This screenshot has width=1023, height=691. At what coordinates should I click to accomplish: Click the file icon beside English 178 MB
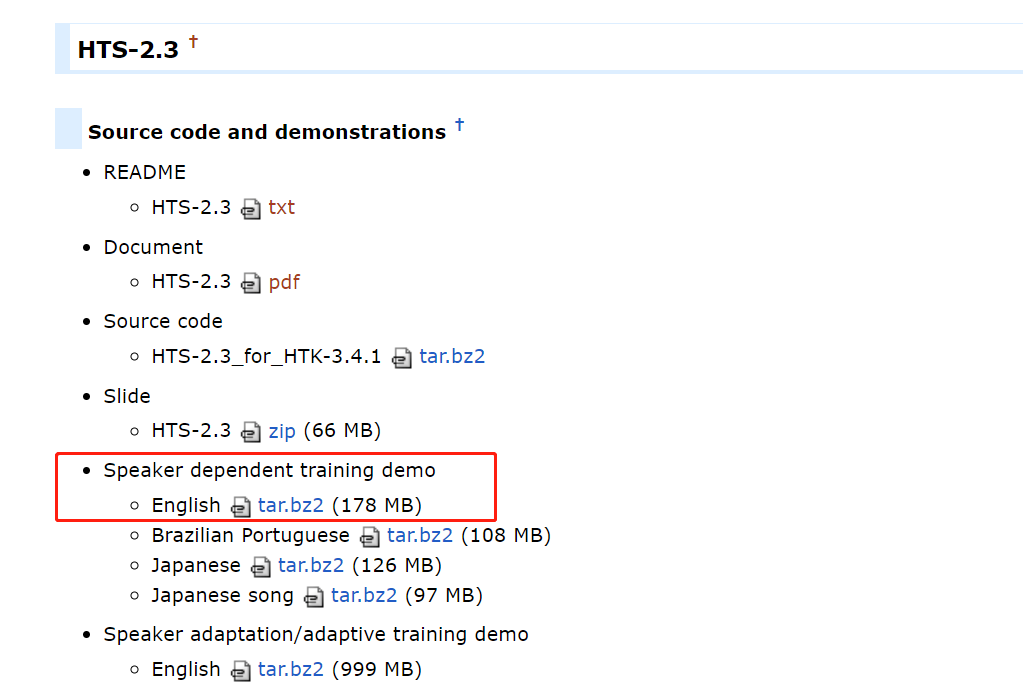[x=240, y=507]
